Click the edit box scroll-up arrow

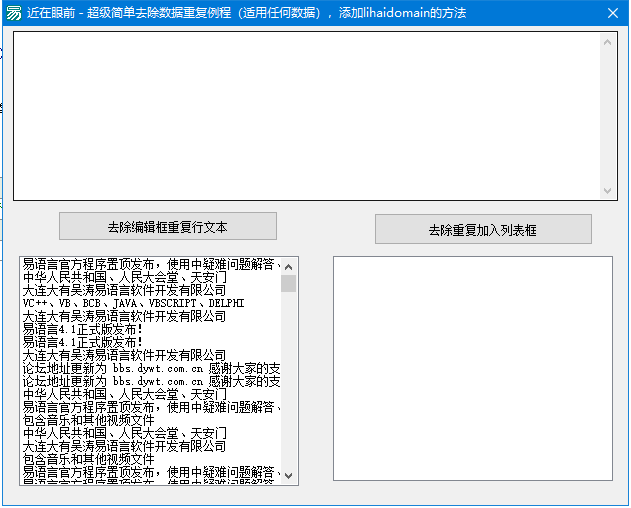tap(608, 42)
